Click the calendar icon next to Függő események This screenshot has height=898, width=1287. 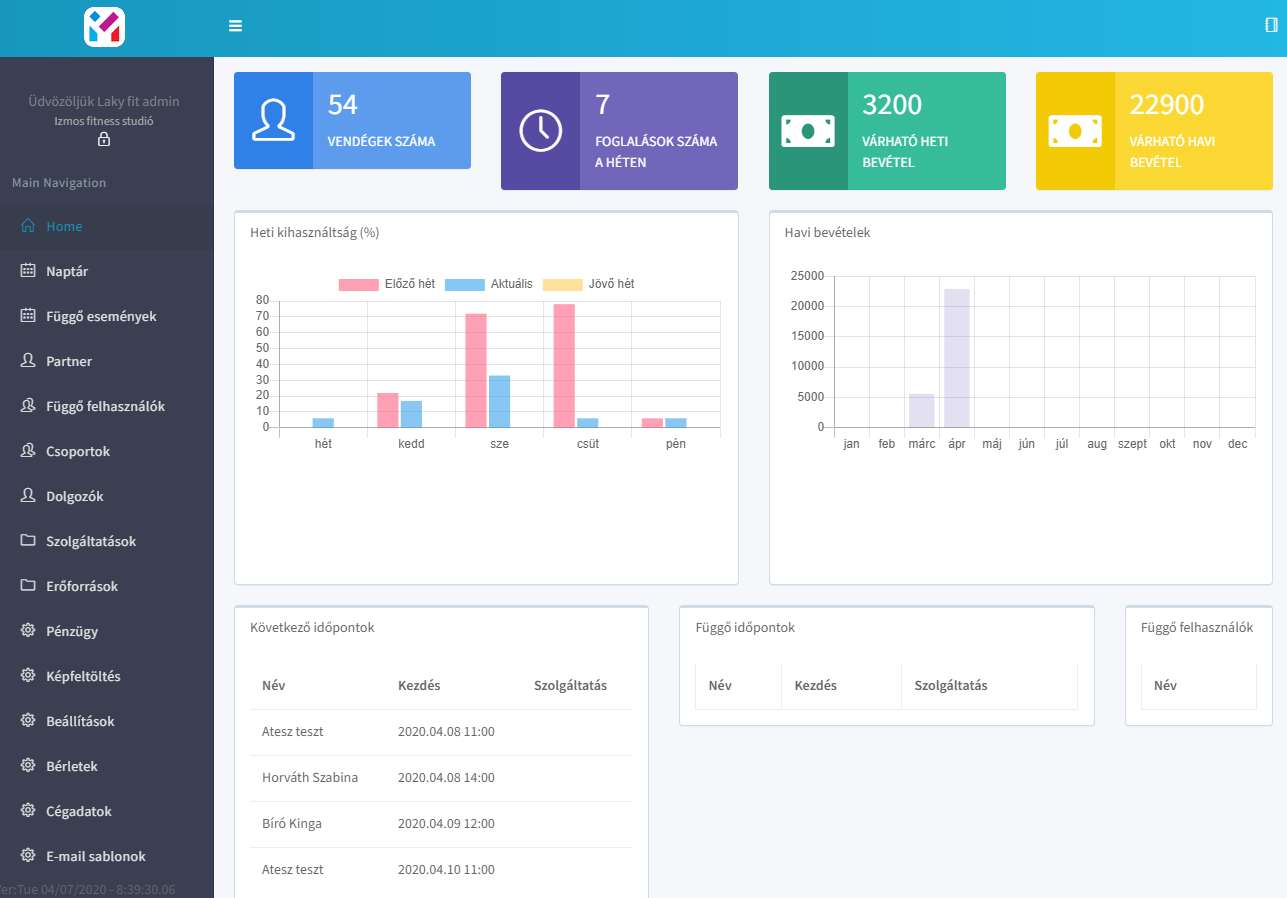pyautogui.click(x=28, y=316)
